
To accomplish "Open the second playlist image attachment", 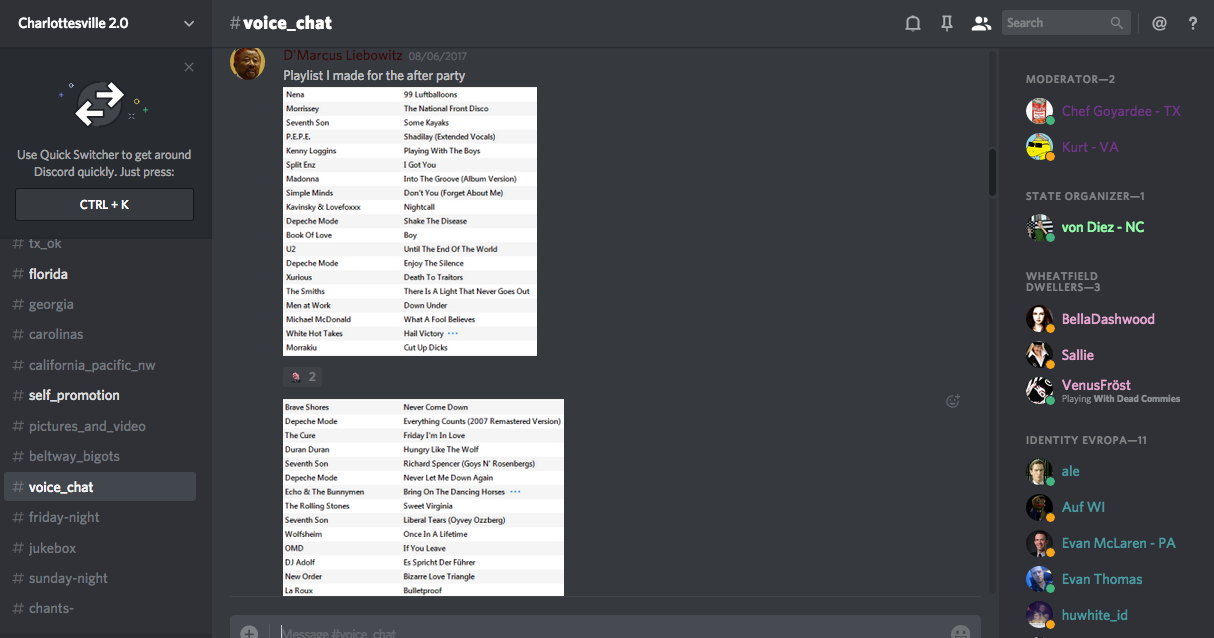I will (423, 497).
